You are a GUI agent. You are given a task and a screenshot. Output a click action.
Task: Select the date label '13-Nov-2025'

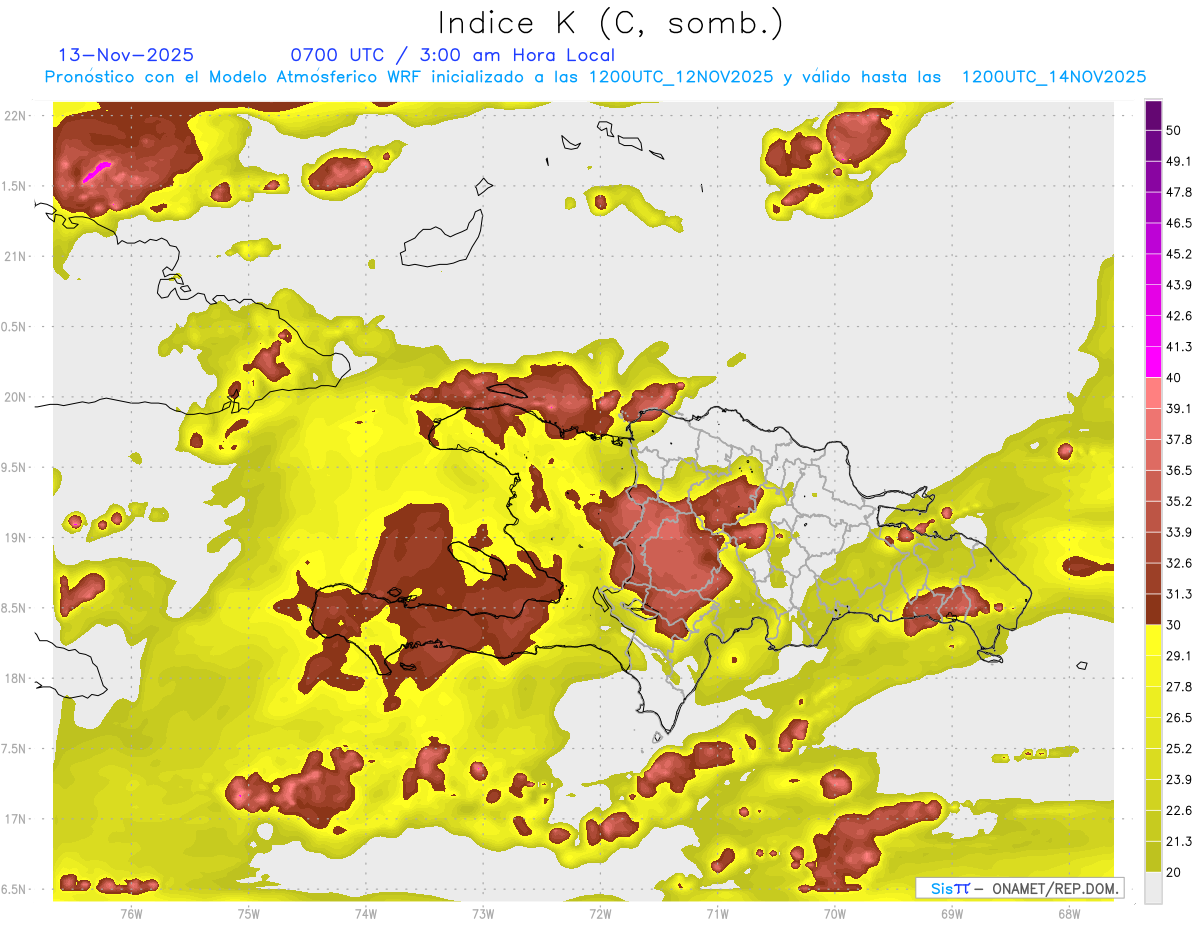126,55
